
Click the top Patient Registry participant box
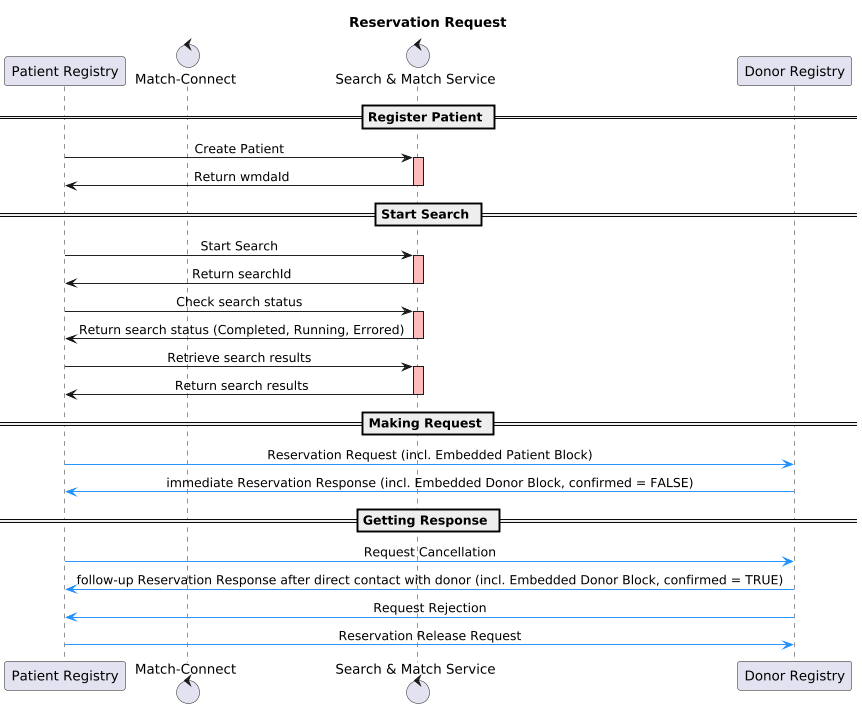(x=65, y=71)
